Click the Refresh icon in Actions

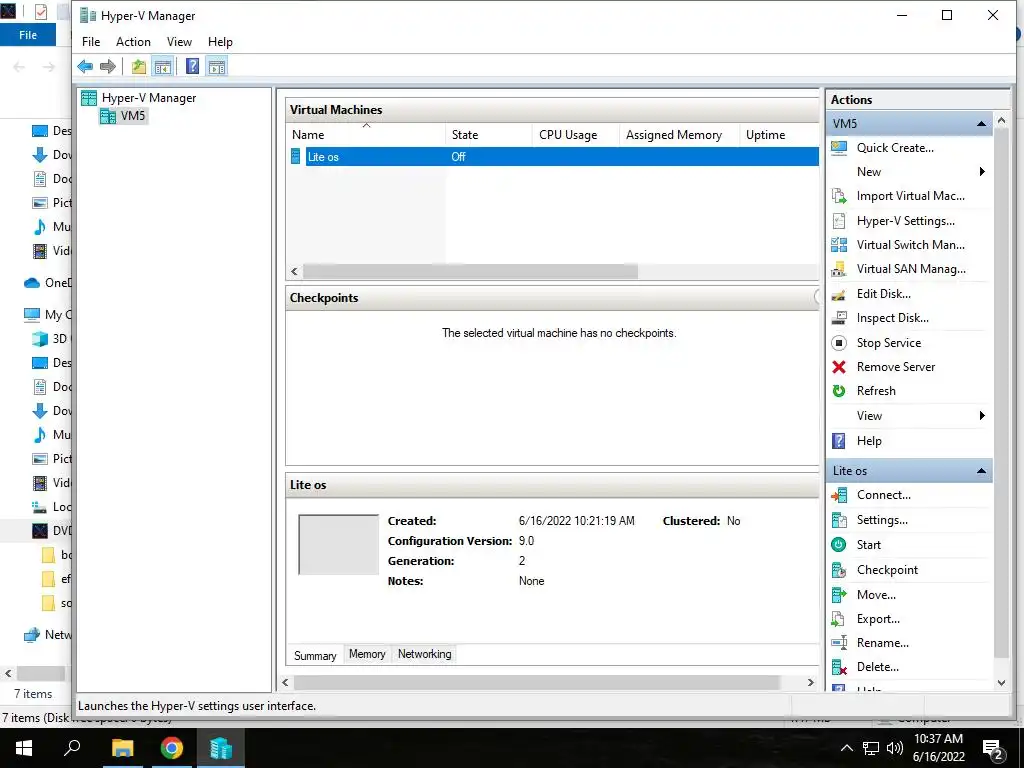(x=839, y=391)
